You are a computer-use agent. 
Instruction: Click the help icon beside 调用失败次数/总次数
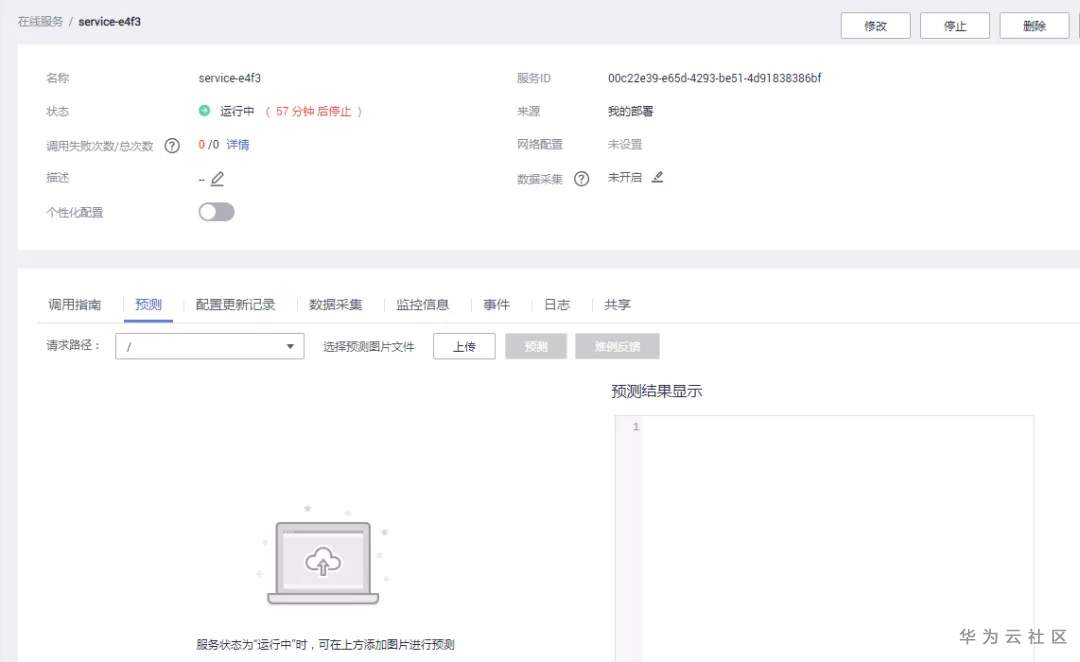172,145
